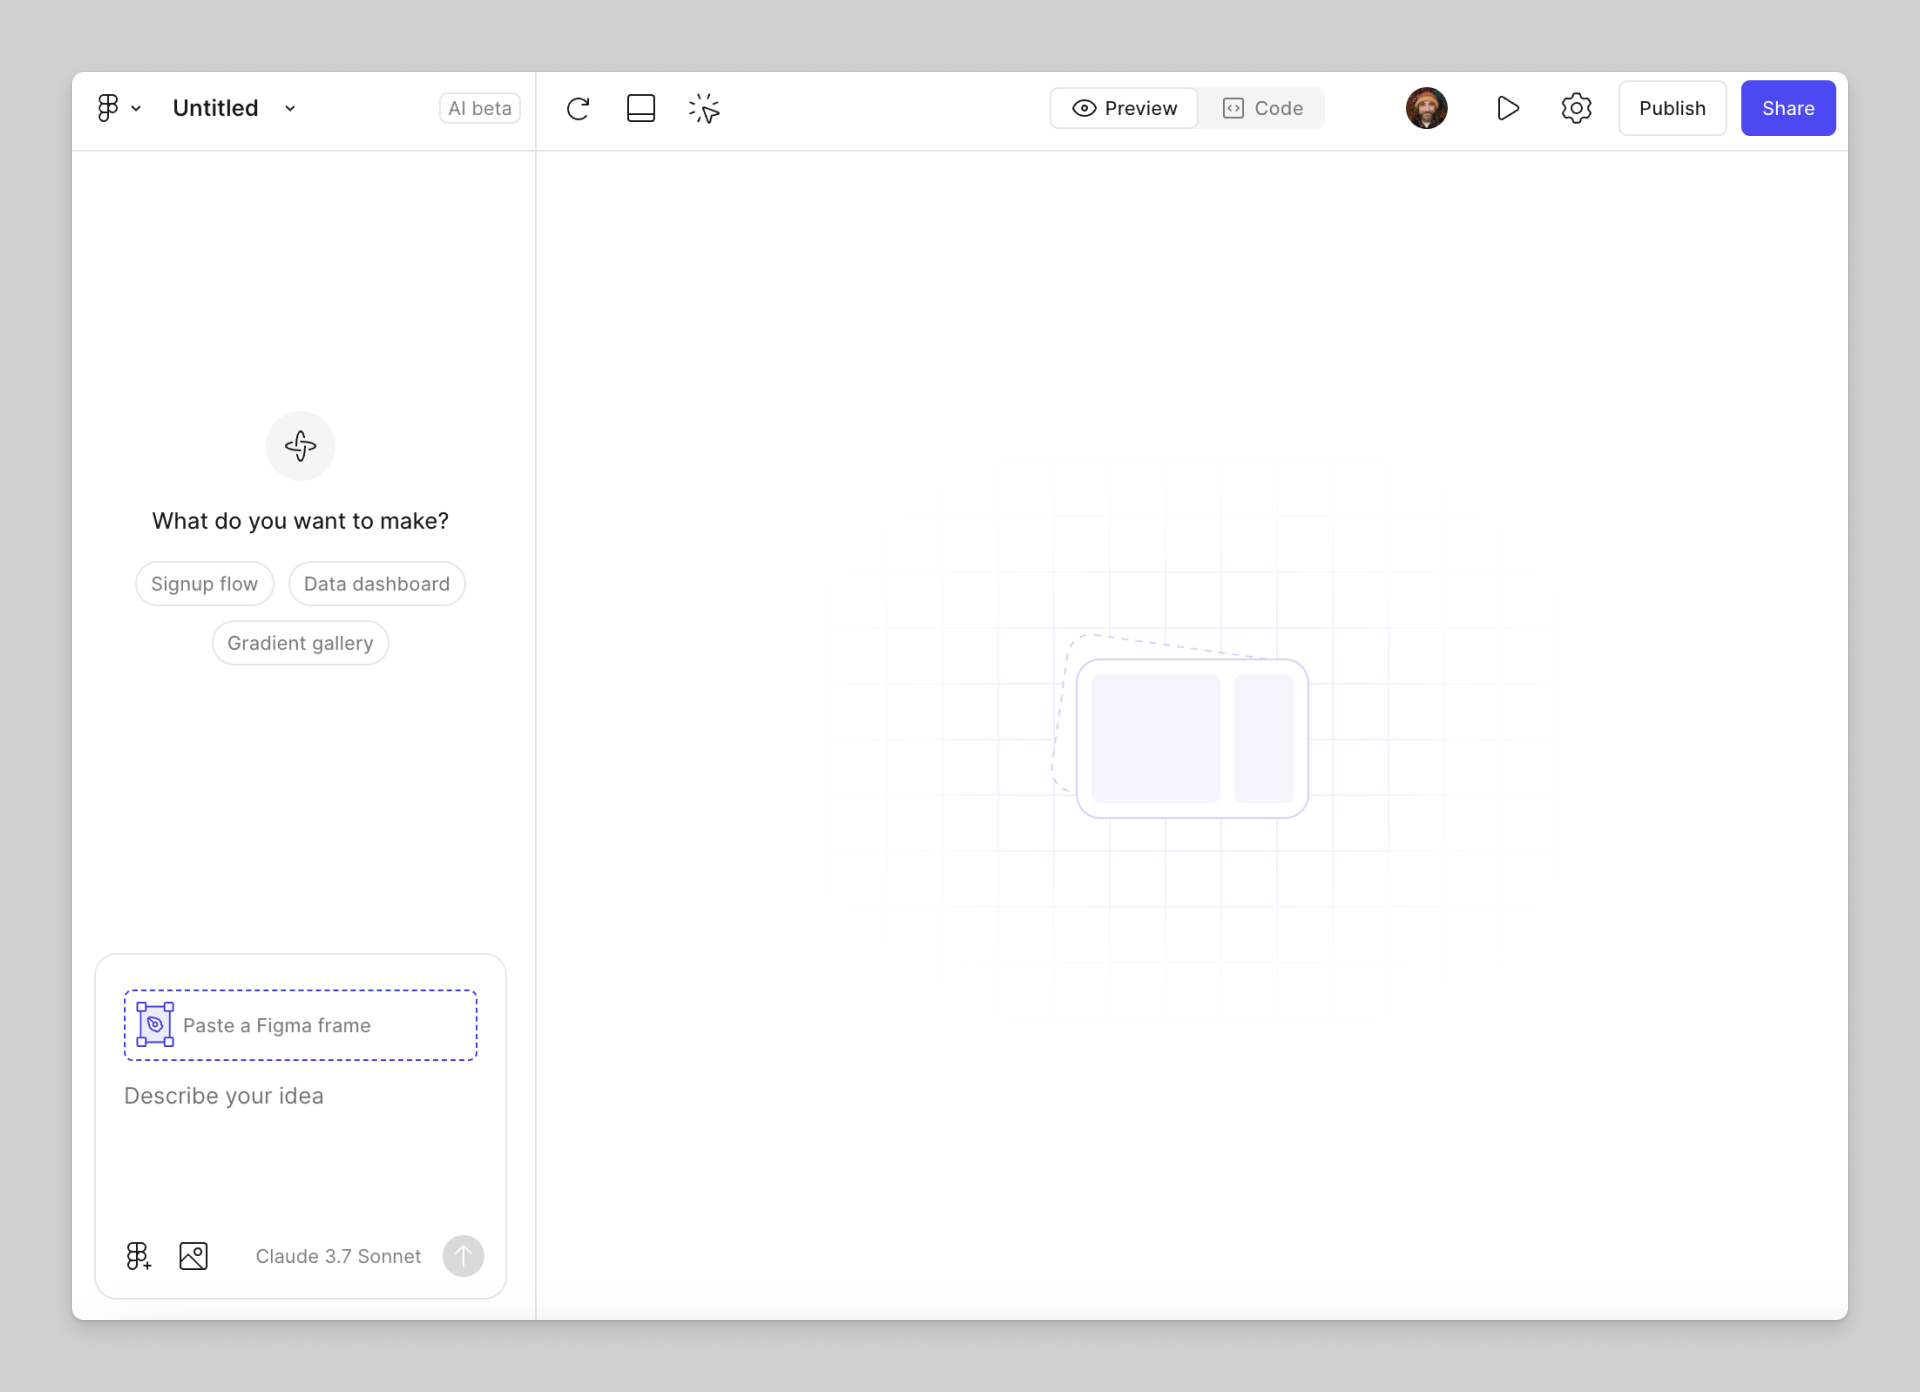Reload the preview with refresh icon
Screen dimensions: 1920x1392
point(578,108)
